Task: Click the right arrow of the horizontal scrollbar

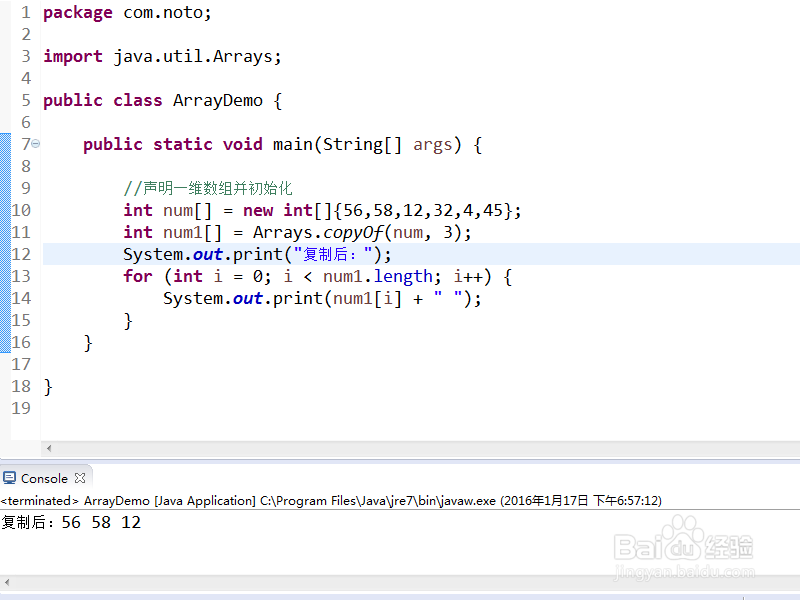Action: click(x=792, y=449)
